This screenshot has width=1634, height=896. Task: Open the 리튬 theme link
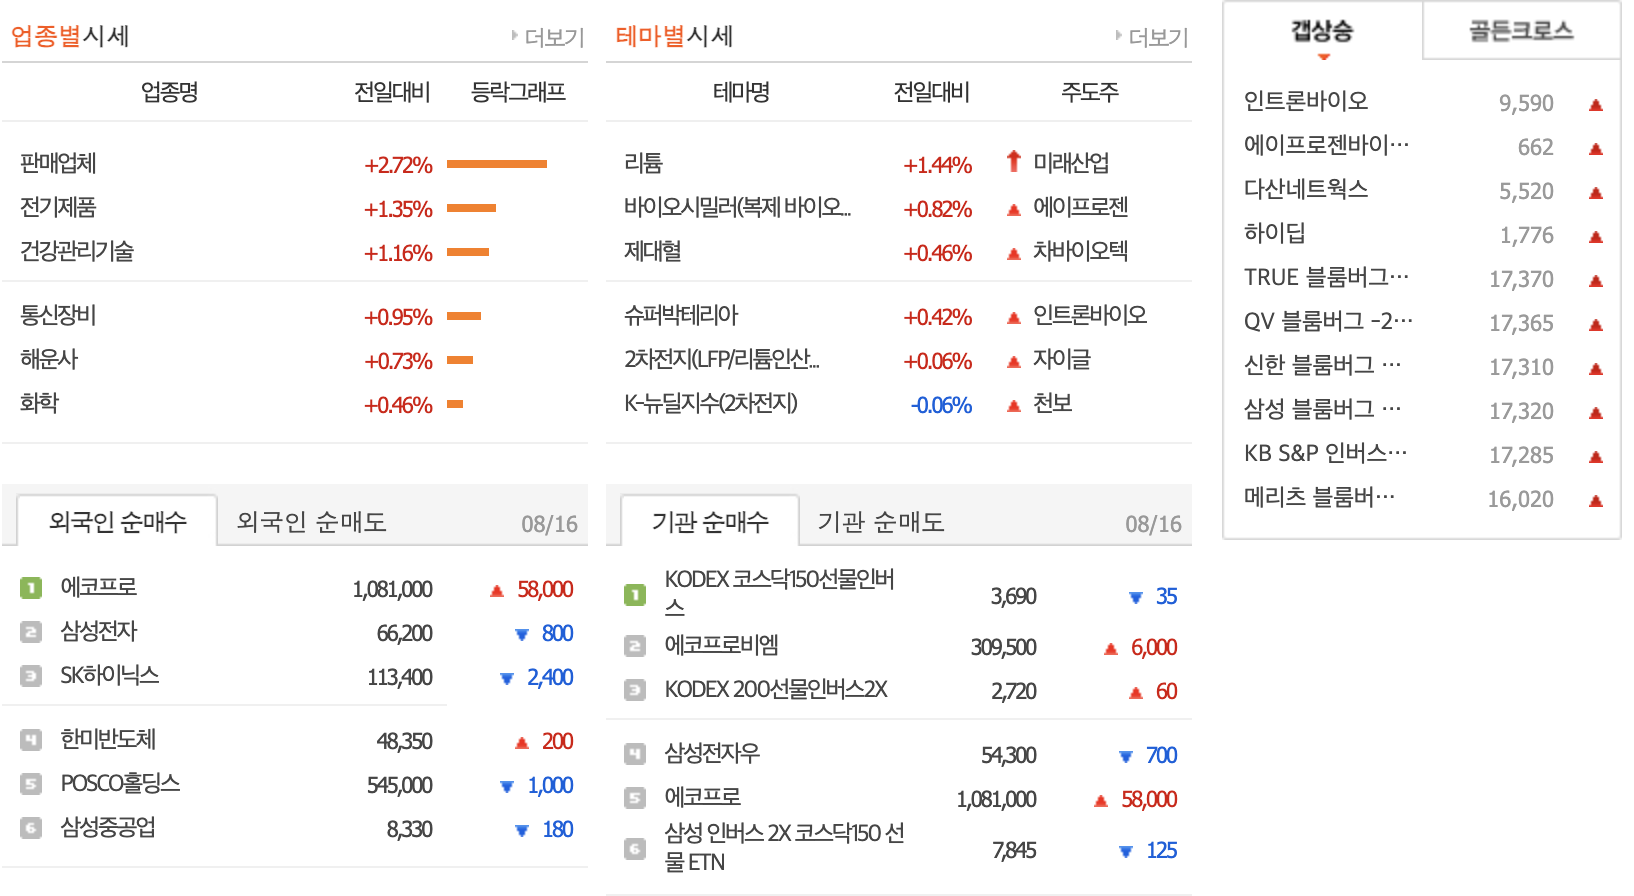(x=643, y=163)
